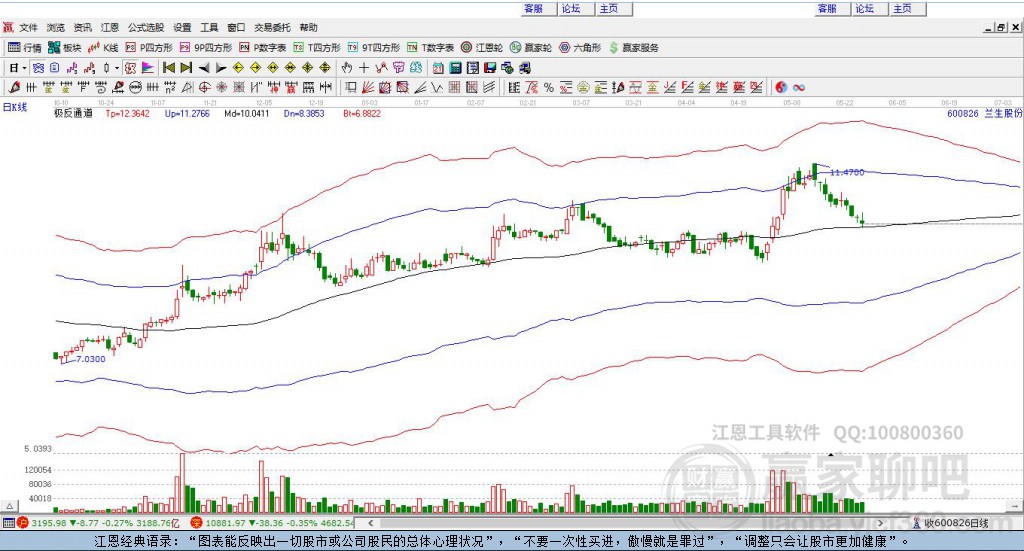
Task: Click the blue infinity symbol icon
Action: point(799,87)
